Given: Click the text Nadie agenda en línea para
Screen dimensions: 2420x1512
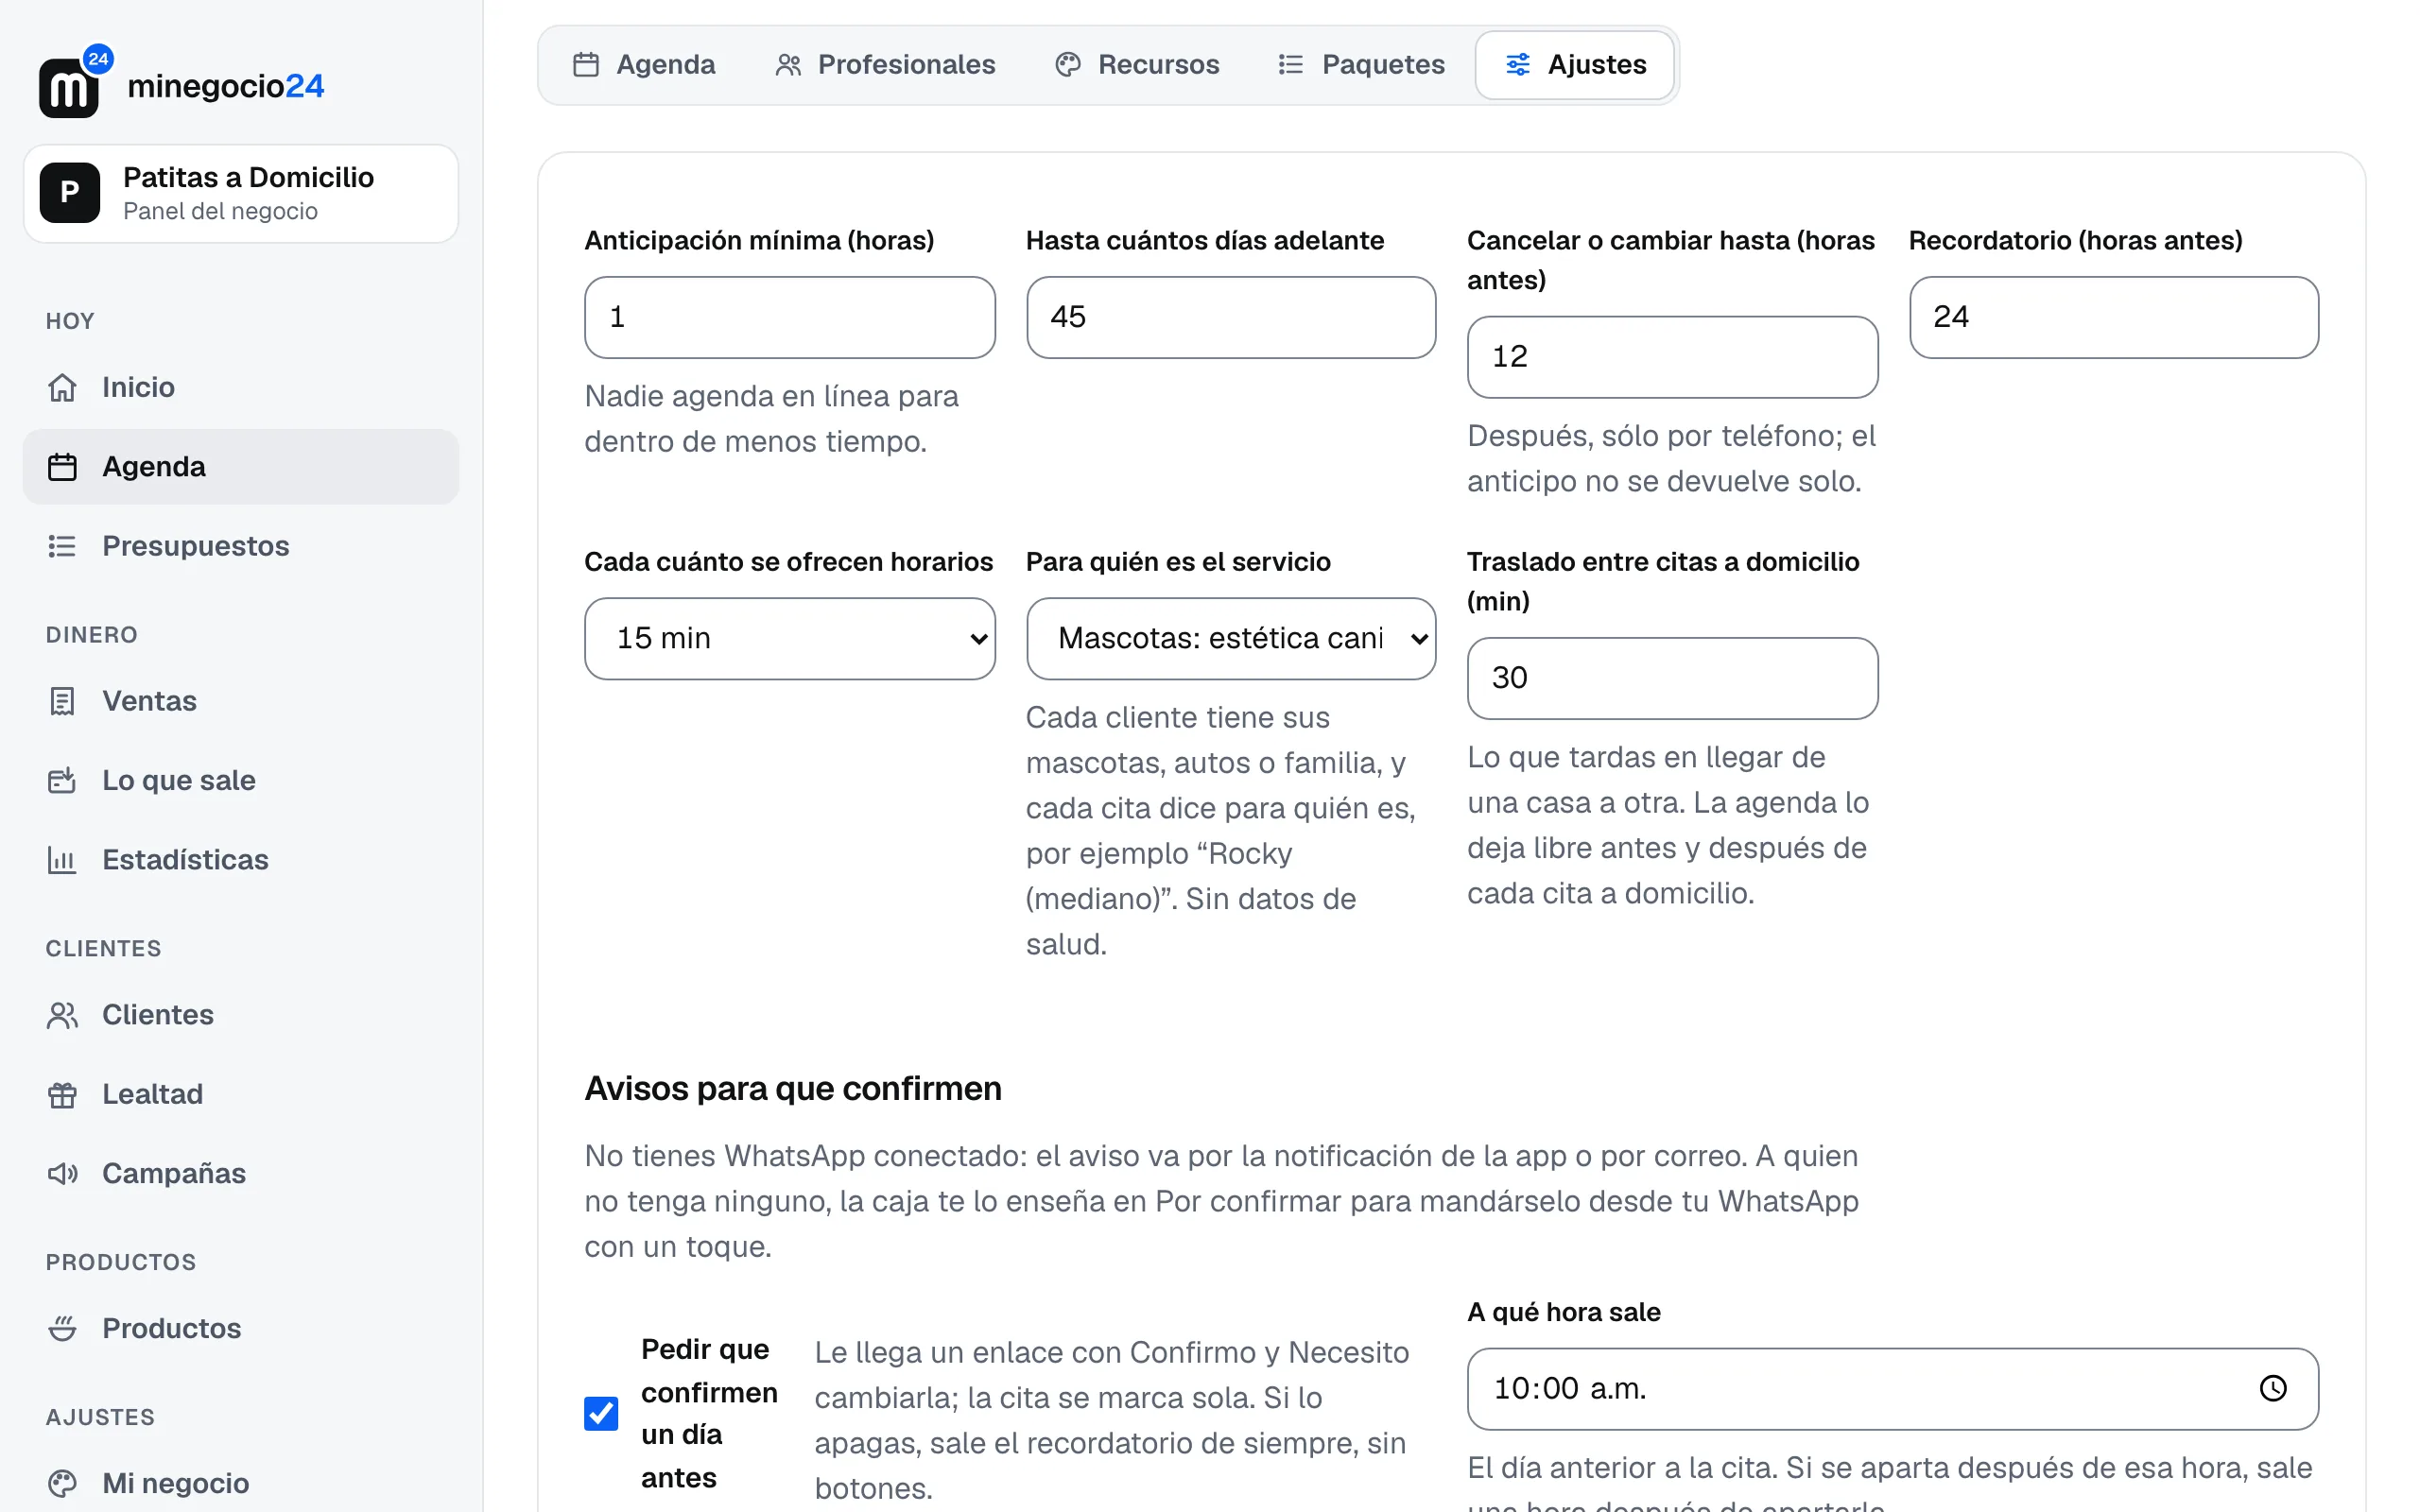Looking at the screenshot, I should [771, 396].
